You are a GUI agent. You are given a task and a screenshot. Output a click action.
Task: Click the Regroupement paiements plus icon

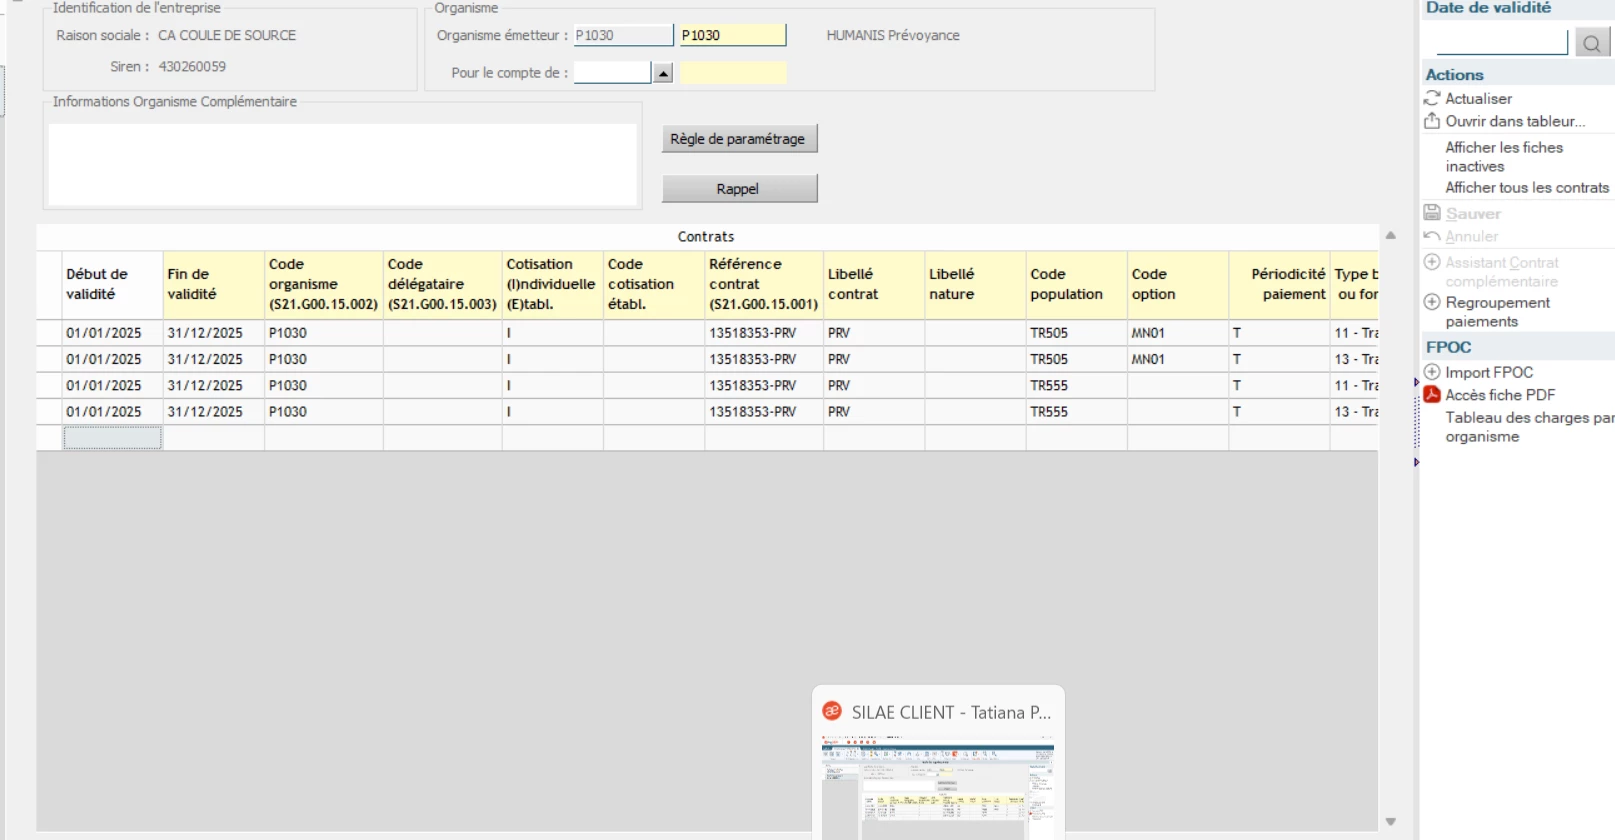point(1432,302)
